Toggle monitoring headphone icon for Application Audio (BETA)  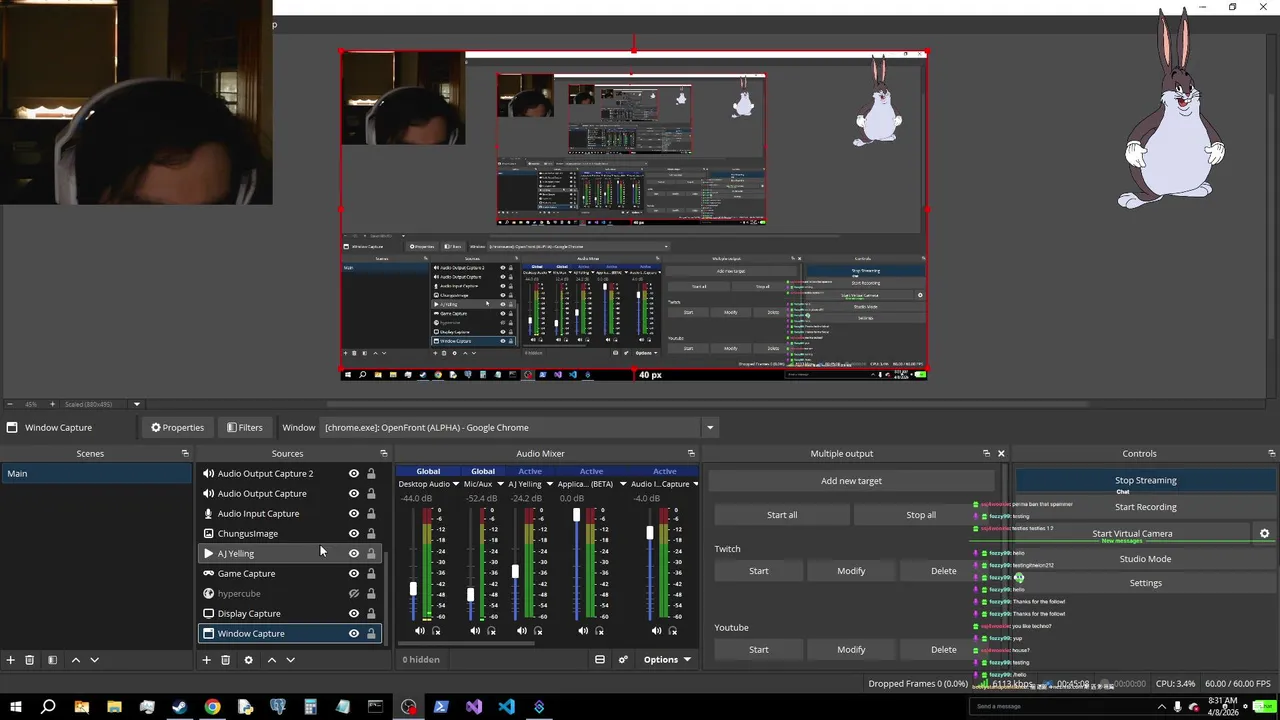pos(600,631)
